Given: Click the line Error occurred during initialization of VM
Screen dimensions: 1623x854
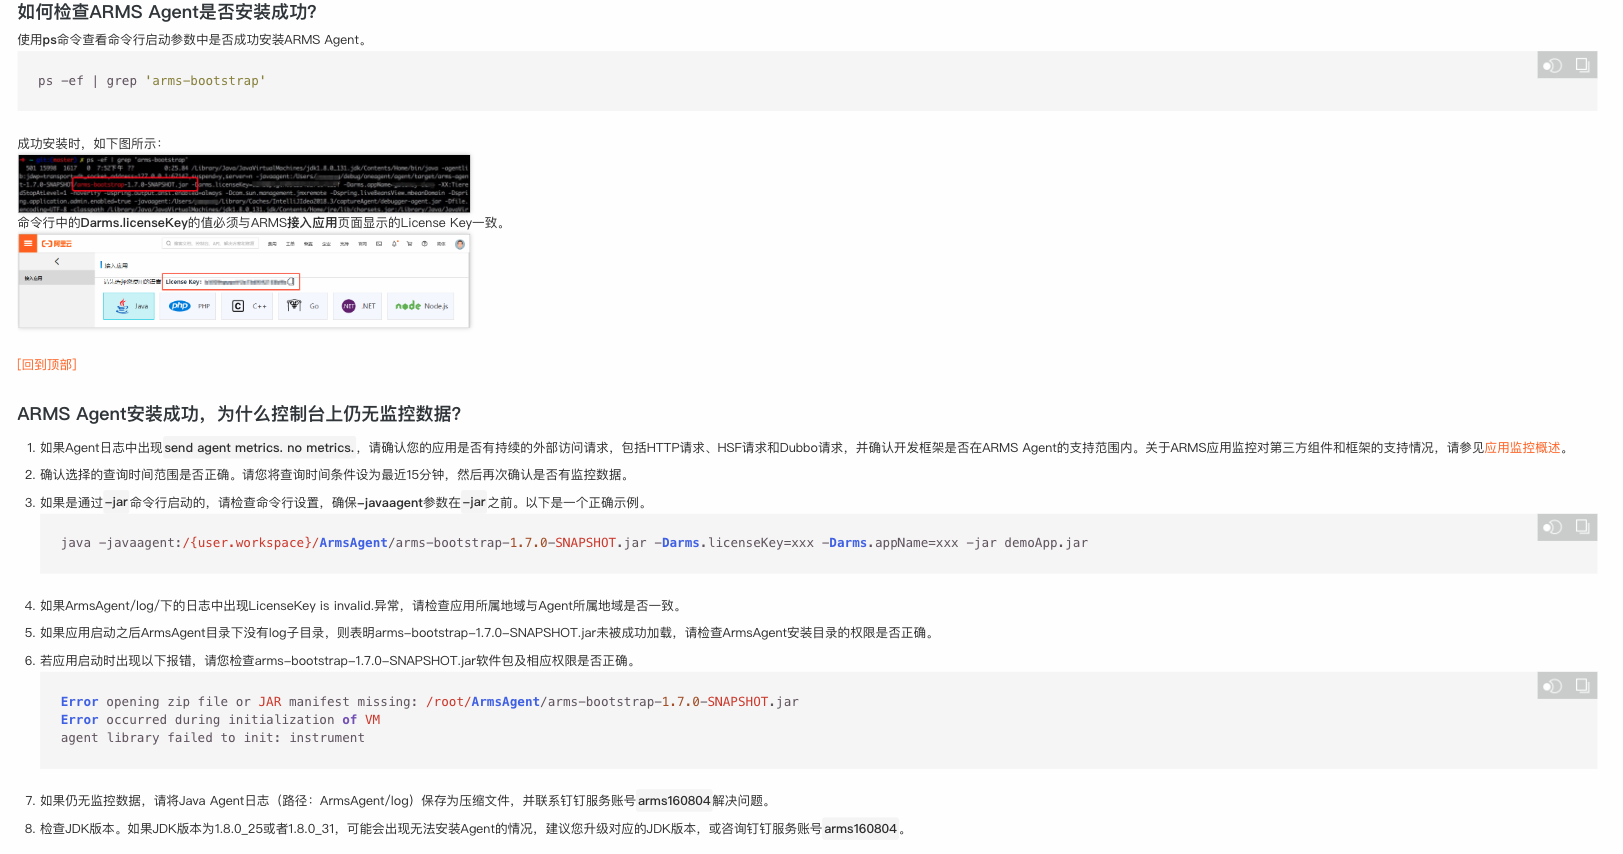Looking at the screenshot, I should click(x=220, y=720).
